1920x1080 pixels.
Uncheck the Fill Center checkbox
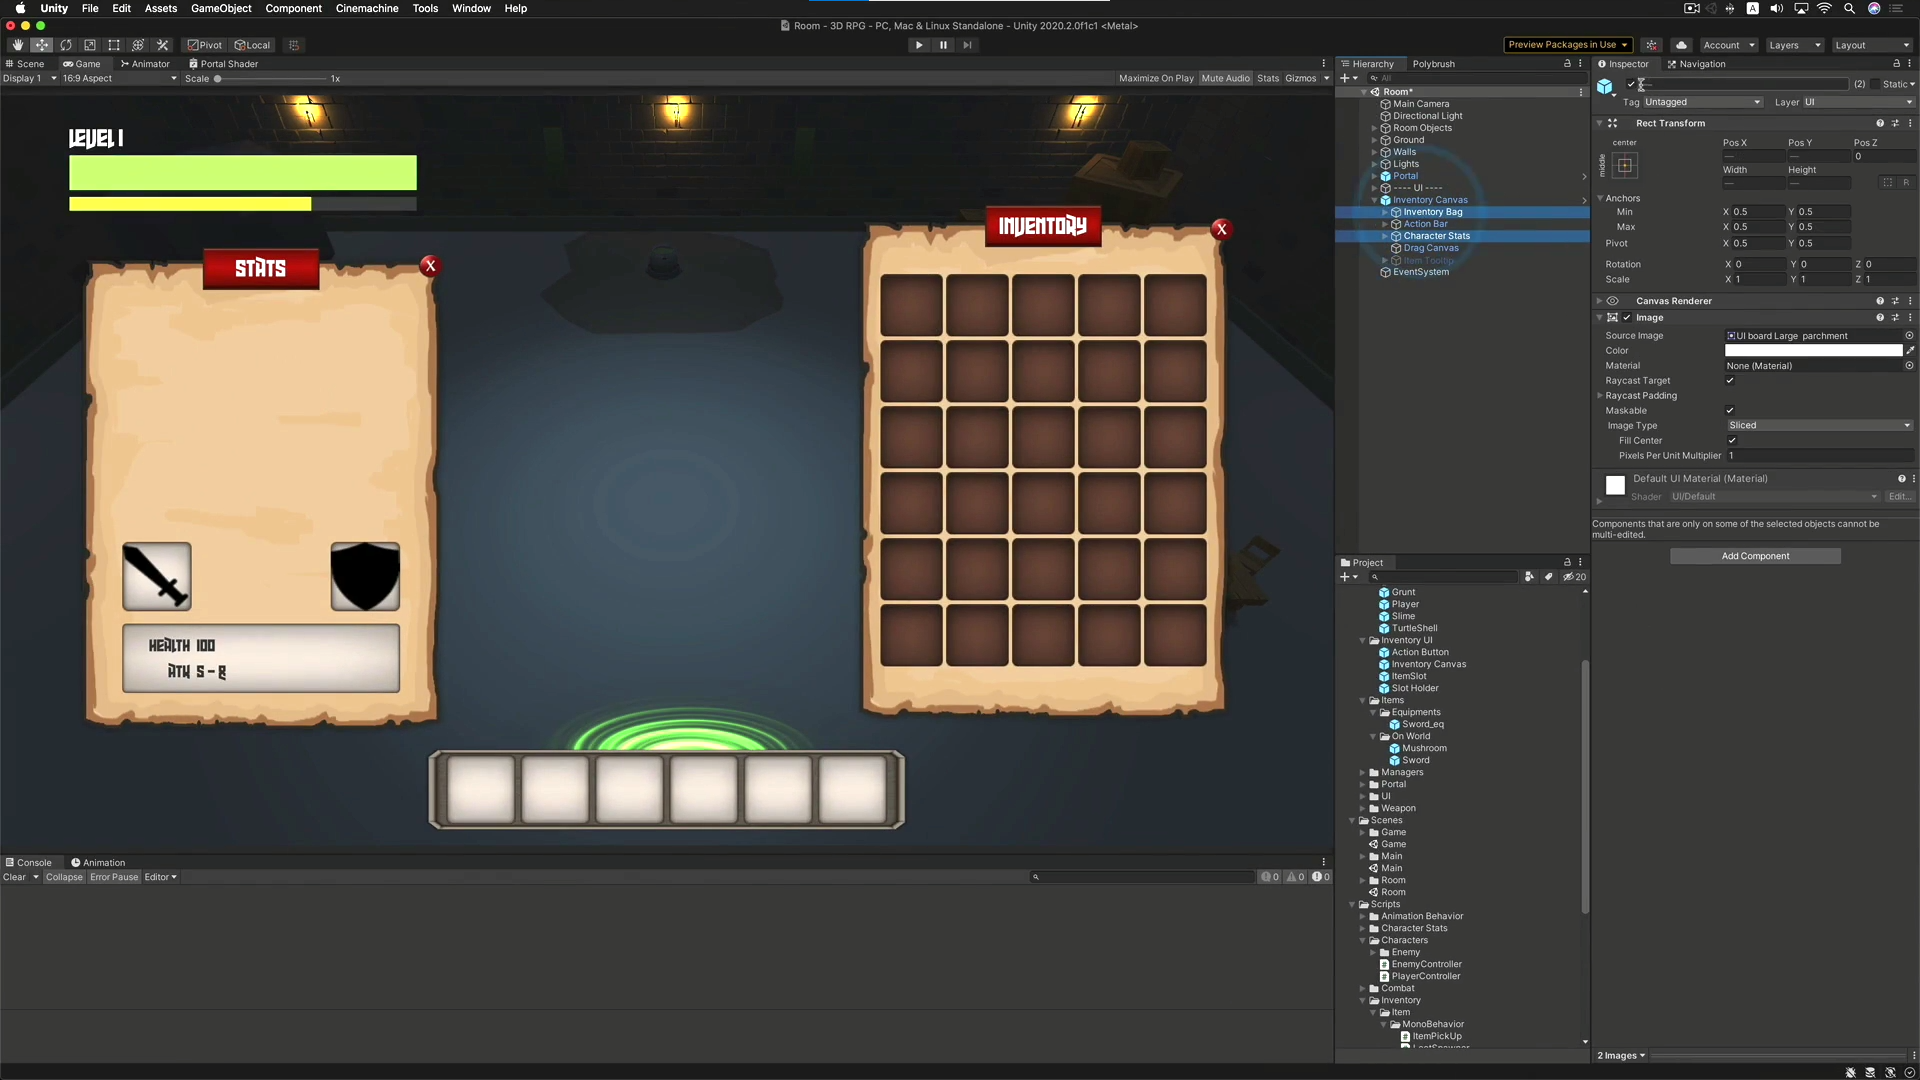(x=1732, y=441)
